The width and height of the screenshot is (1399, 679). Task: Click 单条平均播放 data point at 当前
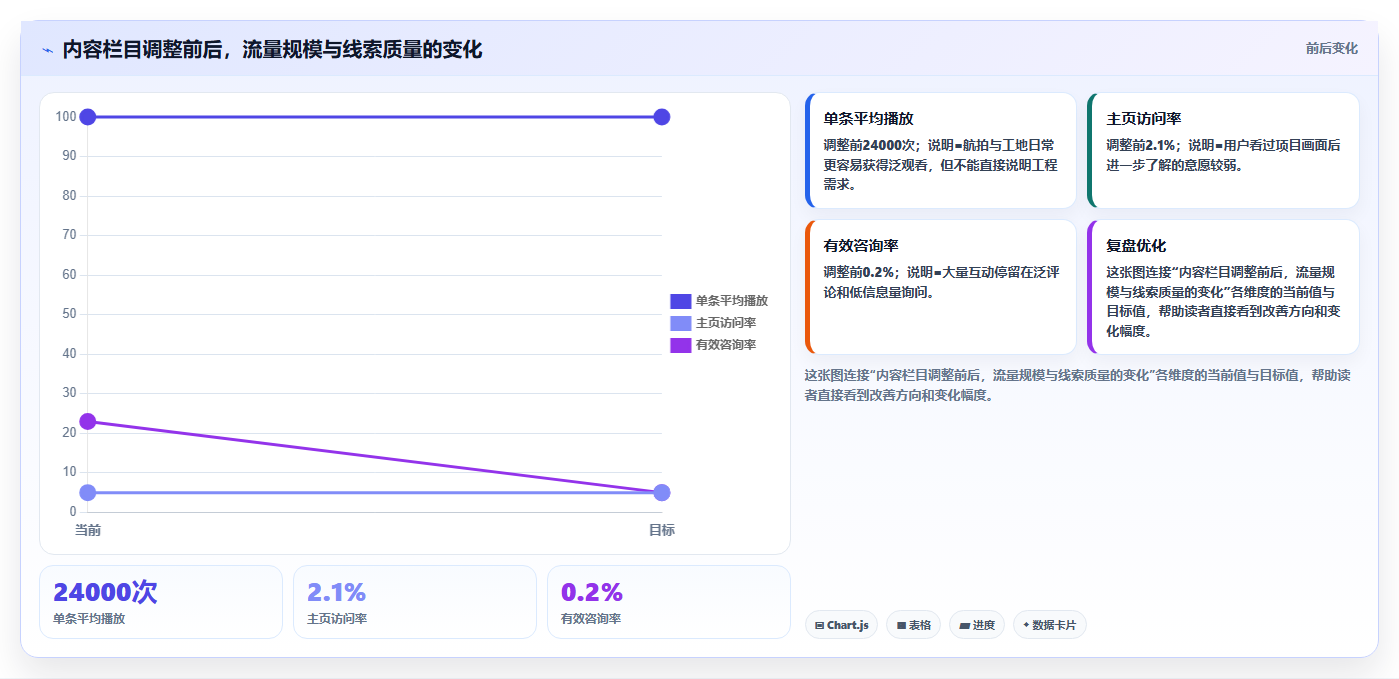(x=88, y=117)
